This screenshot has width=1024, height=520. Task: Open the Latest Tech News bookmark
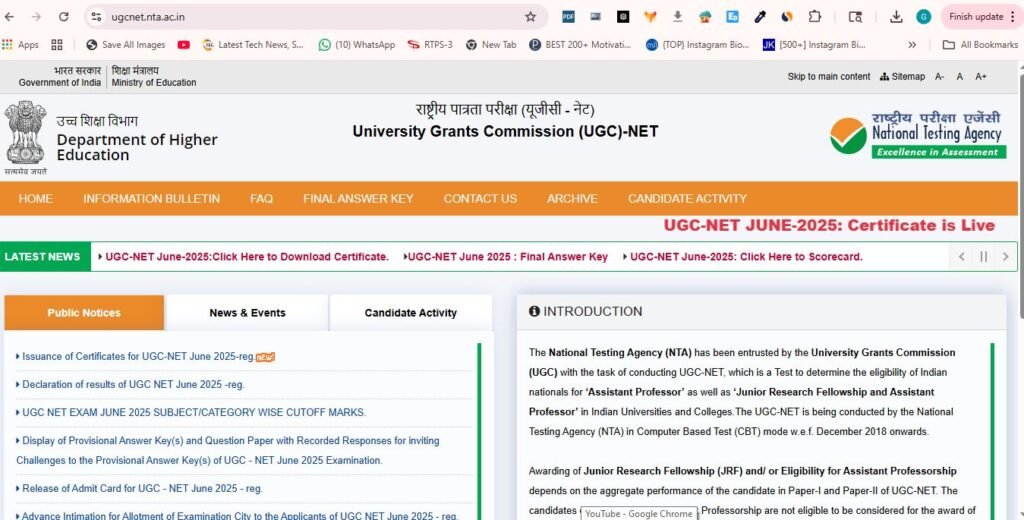(x=253, y=44)
